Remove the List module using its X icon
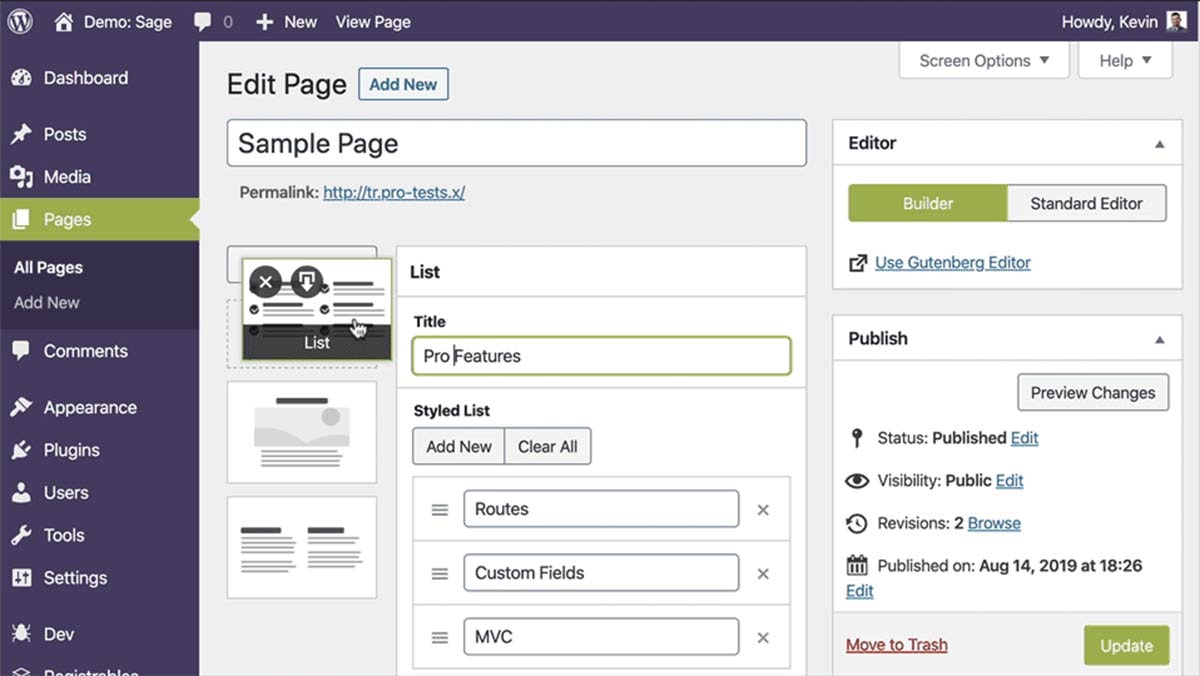This screenshot has height=676, width=1200. (265, 282)
